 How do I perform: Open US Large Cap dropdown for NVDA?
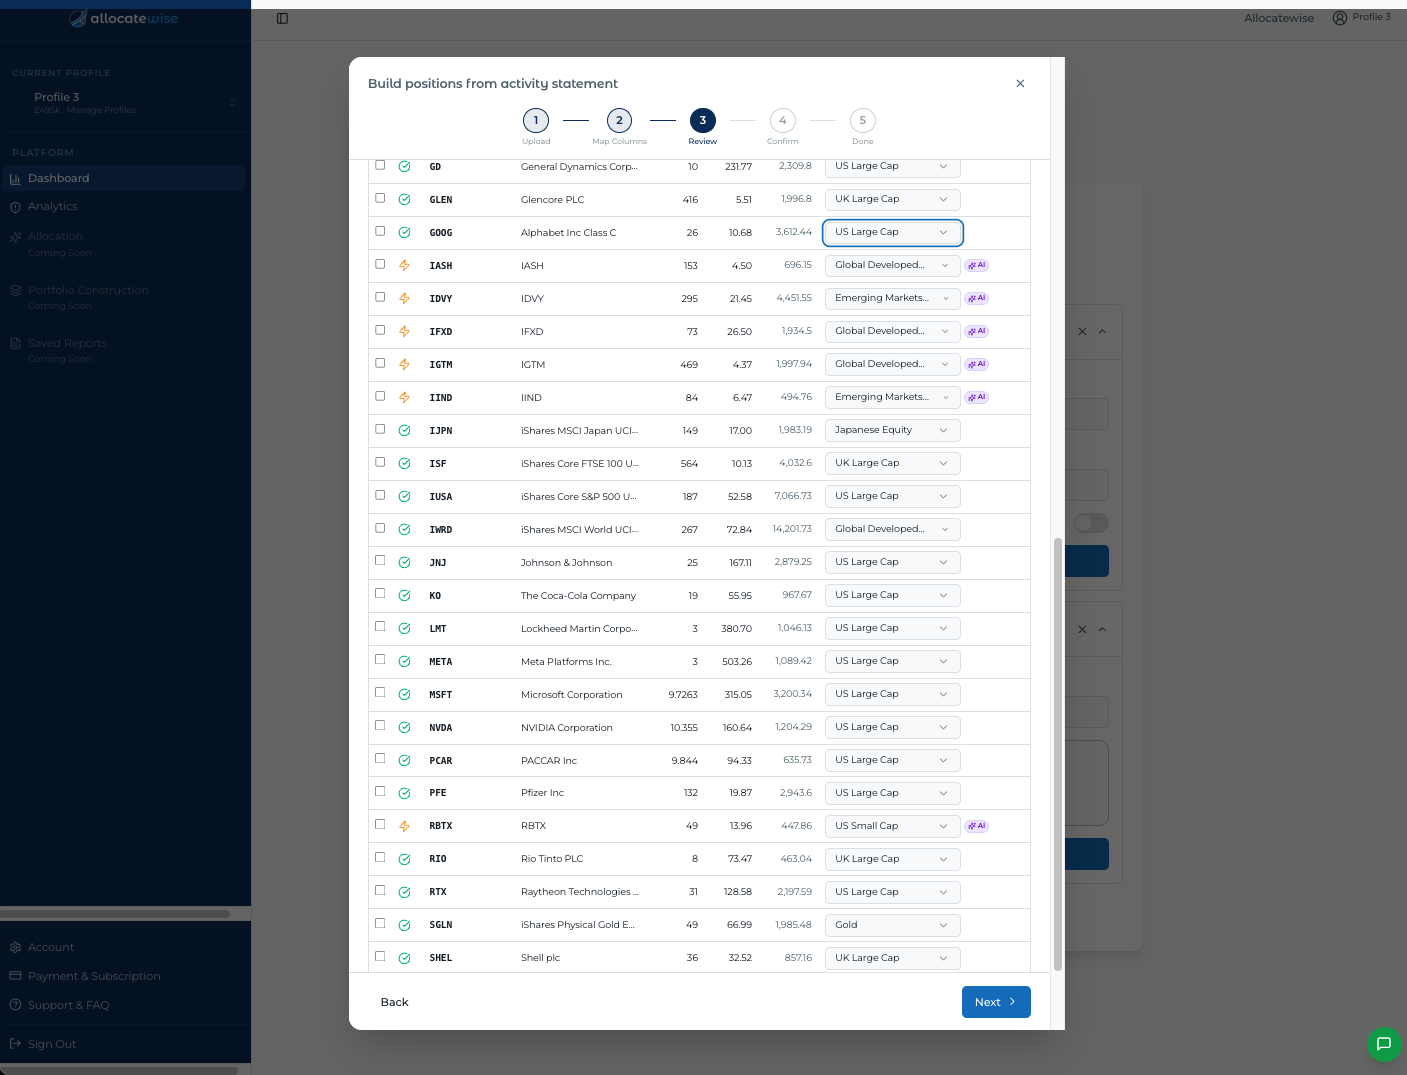point(892,728)
